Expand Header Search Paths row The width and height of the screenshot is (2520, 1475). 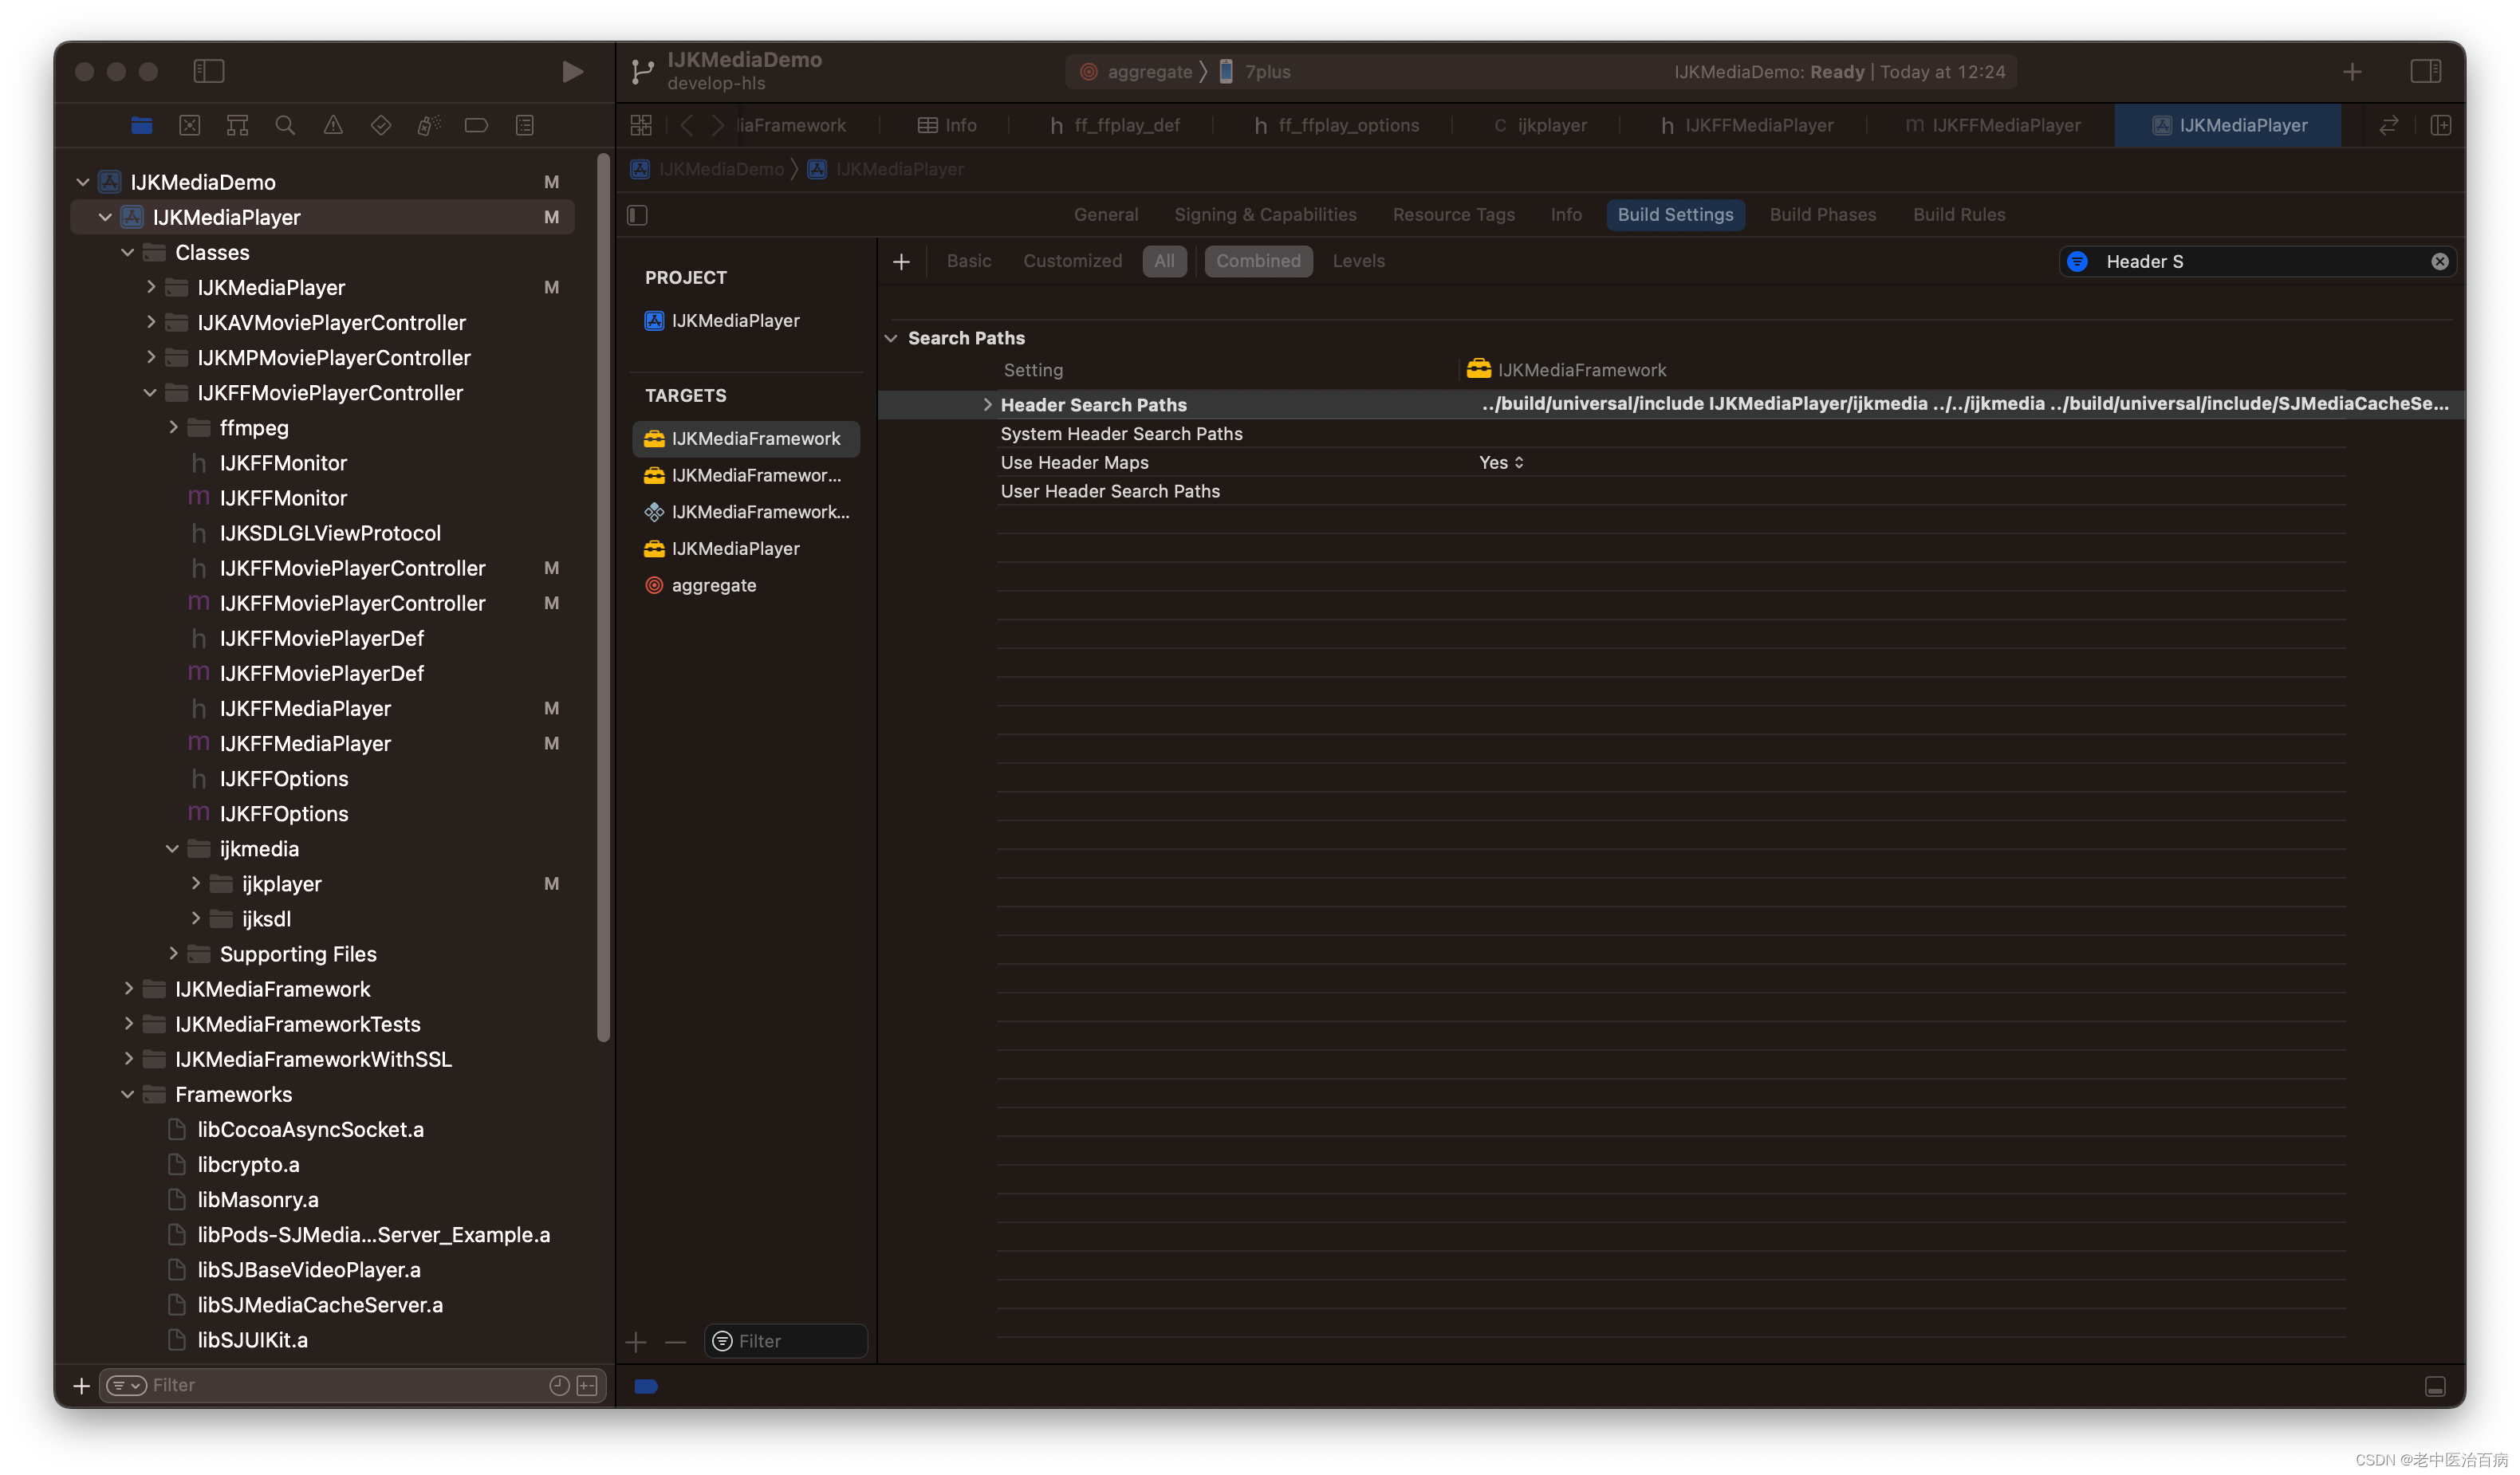[987, 405]
